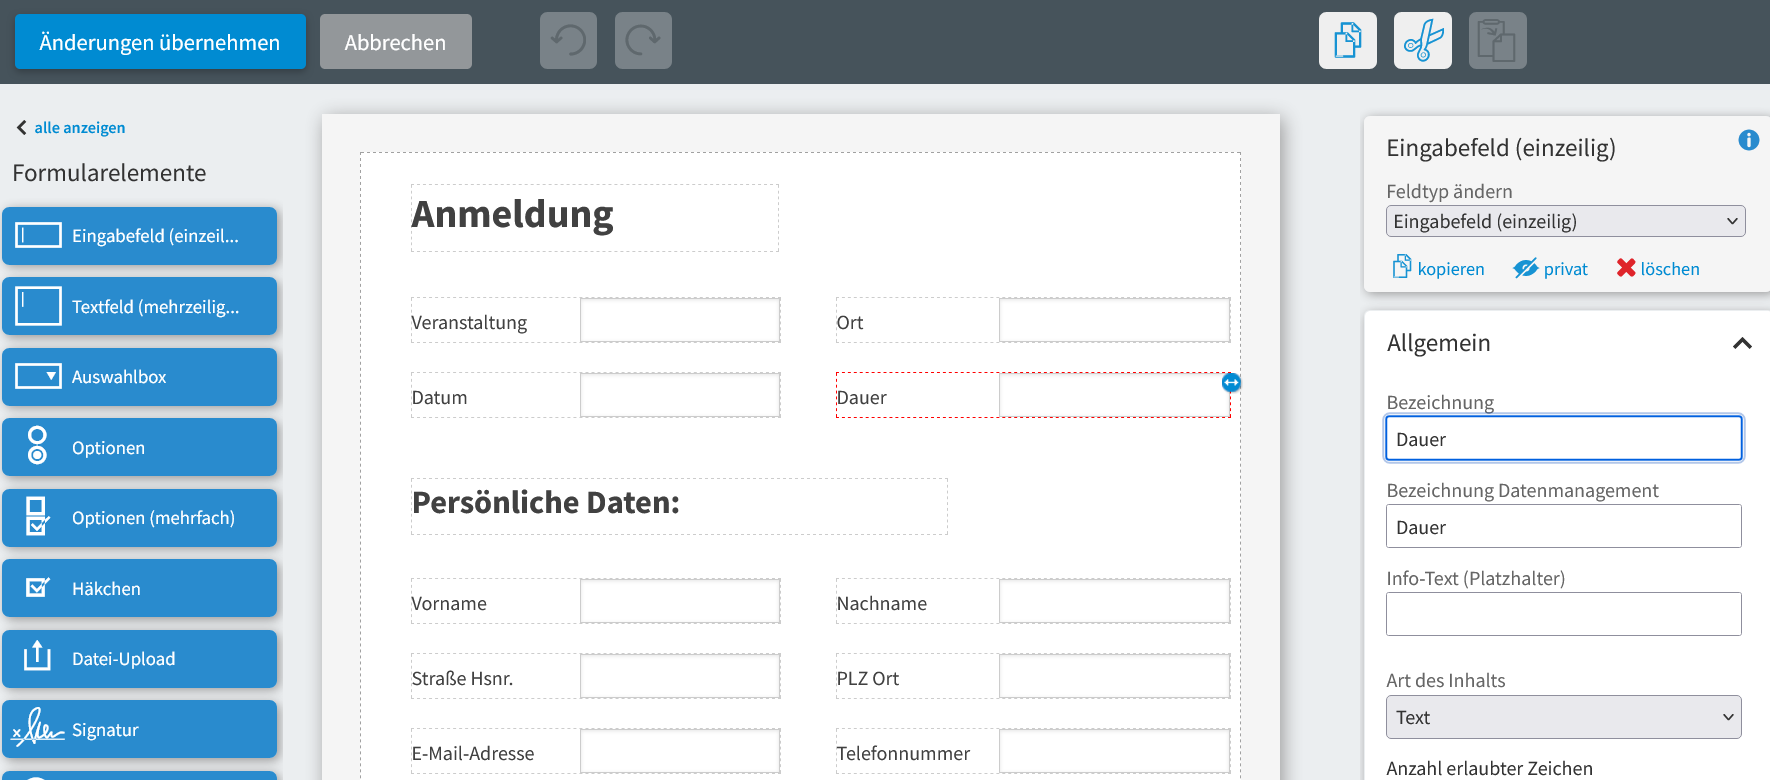Select the Vorname form field

595,601
